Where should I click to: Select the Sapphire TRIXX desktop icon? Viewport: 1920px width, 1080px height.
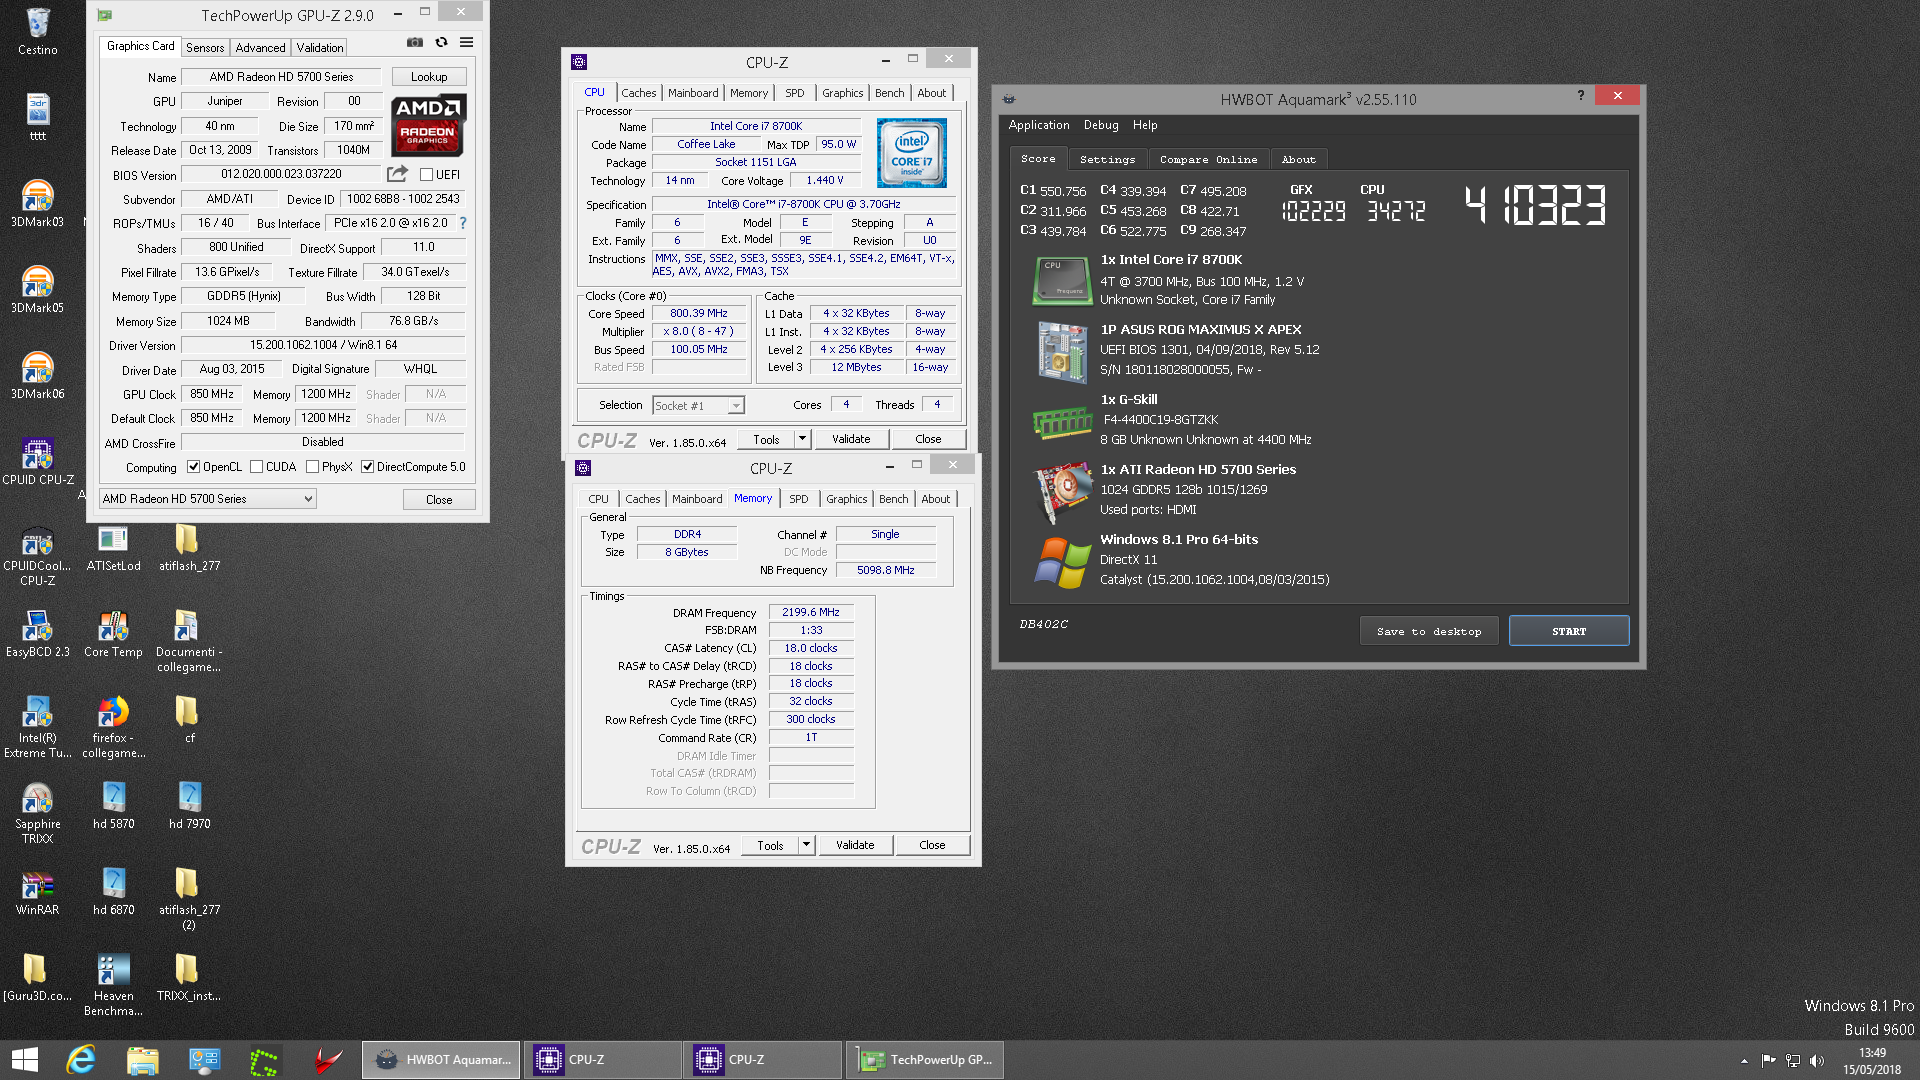pyautogui.click(x=38, y=812)
